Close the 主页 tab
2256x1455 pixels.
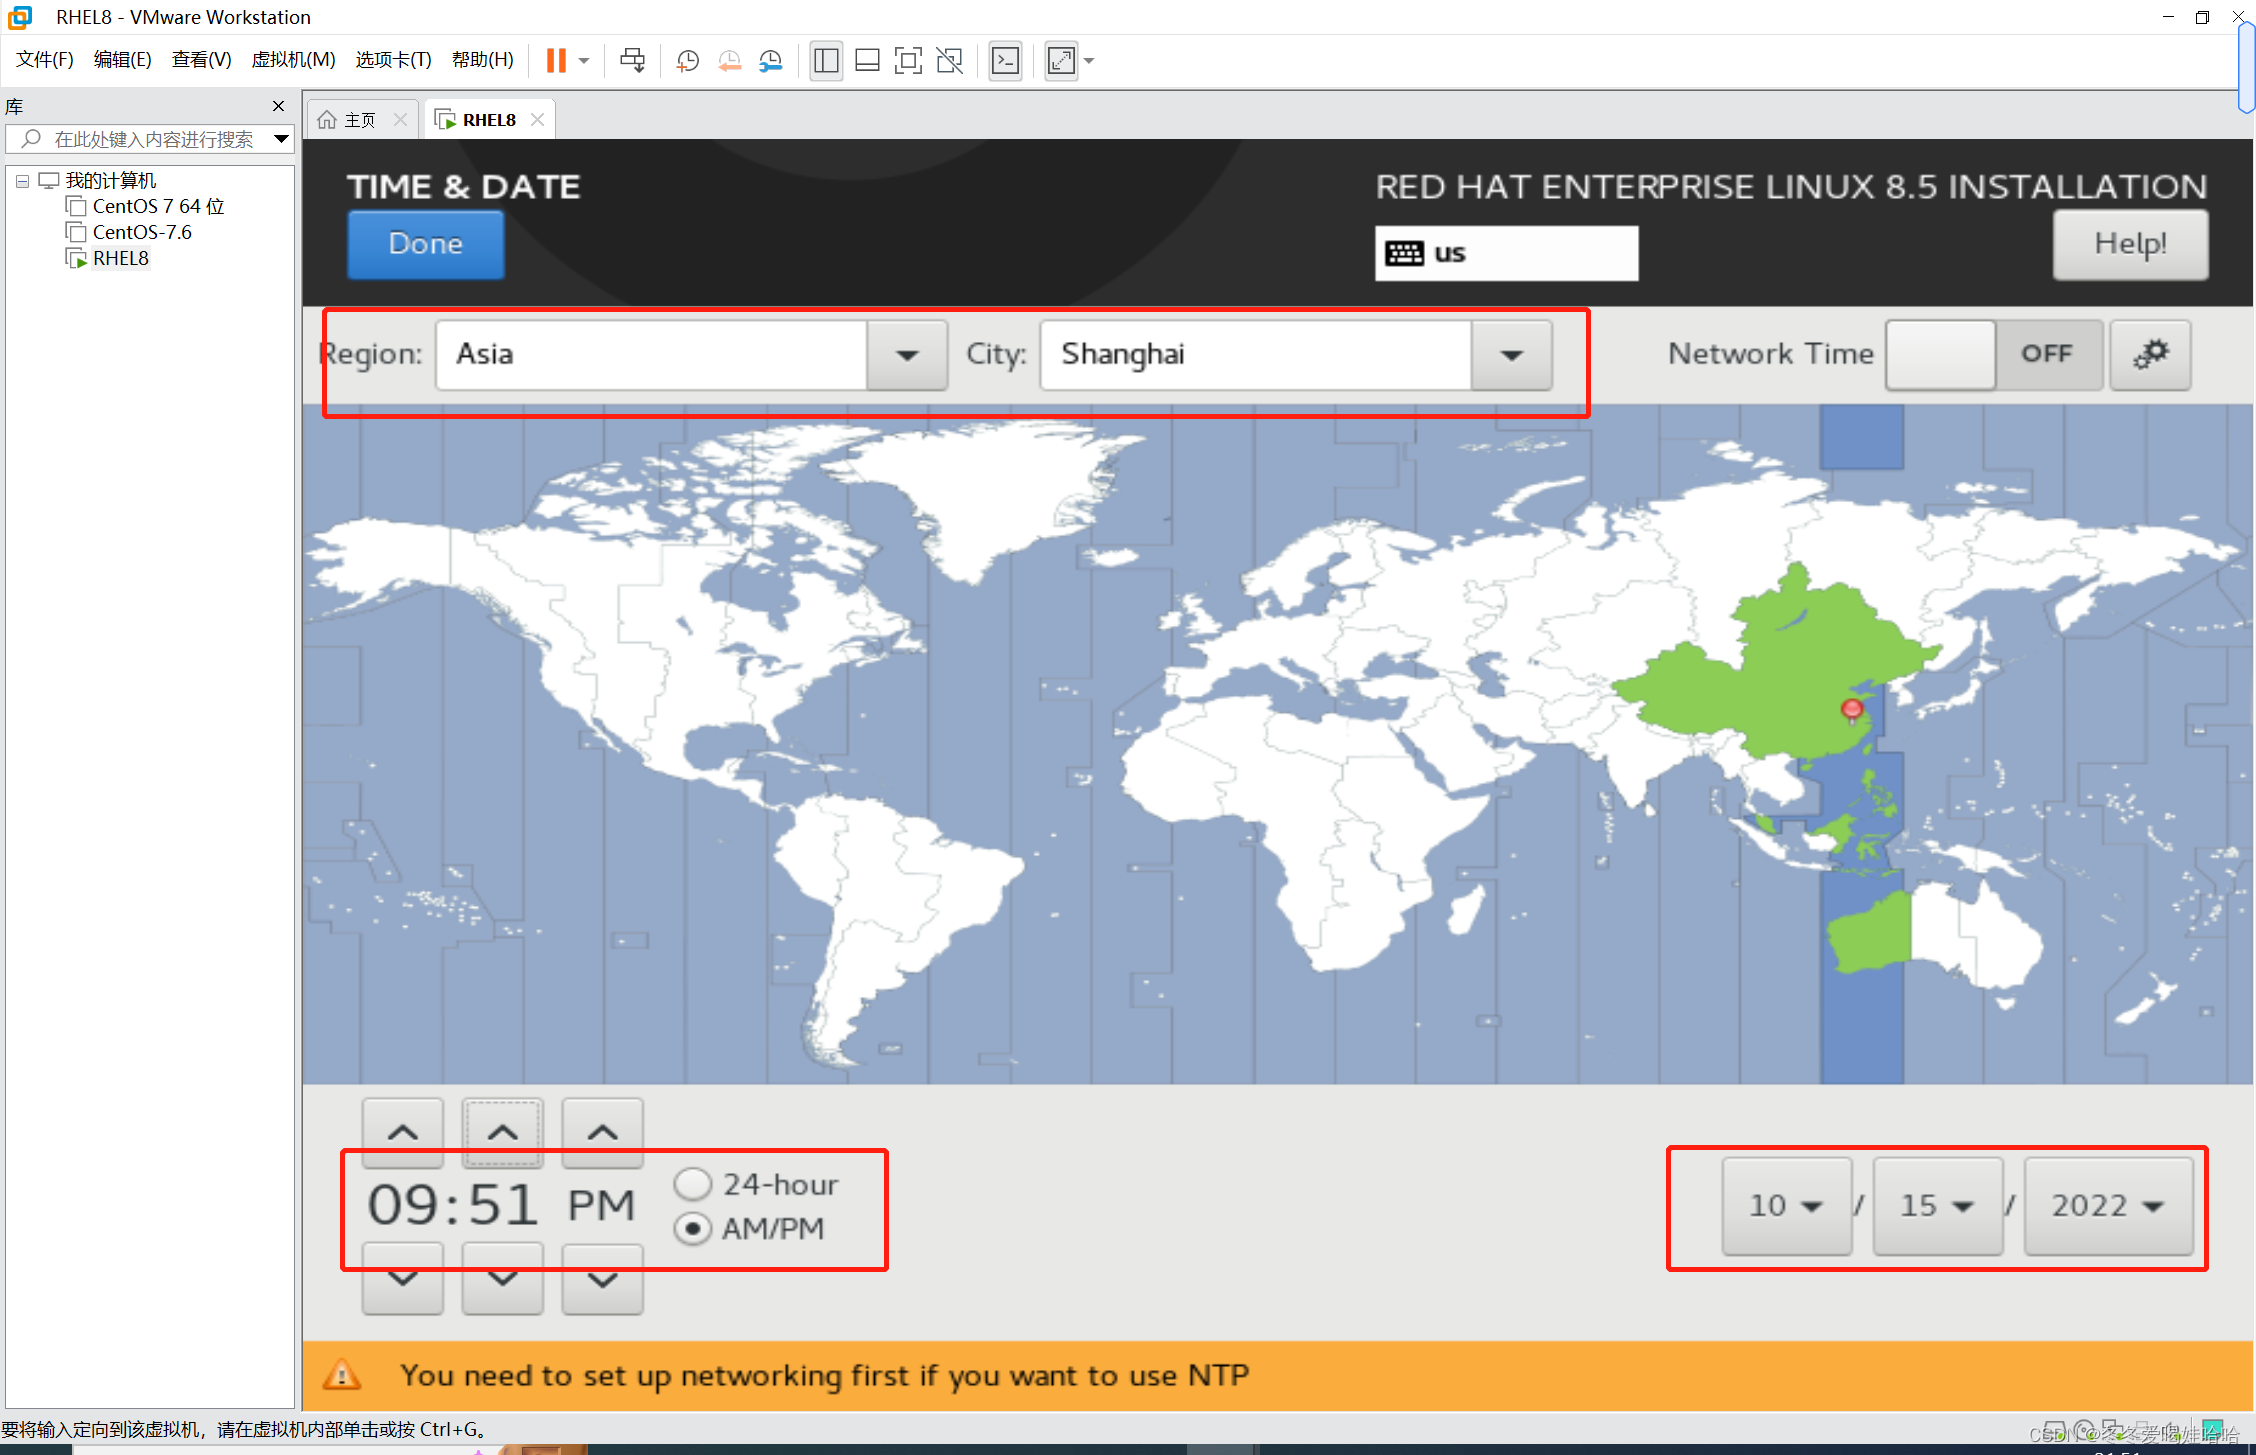click(400, 119)
